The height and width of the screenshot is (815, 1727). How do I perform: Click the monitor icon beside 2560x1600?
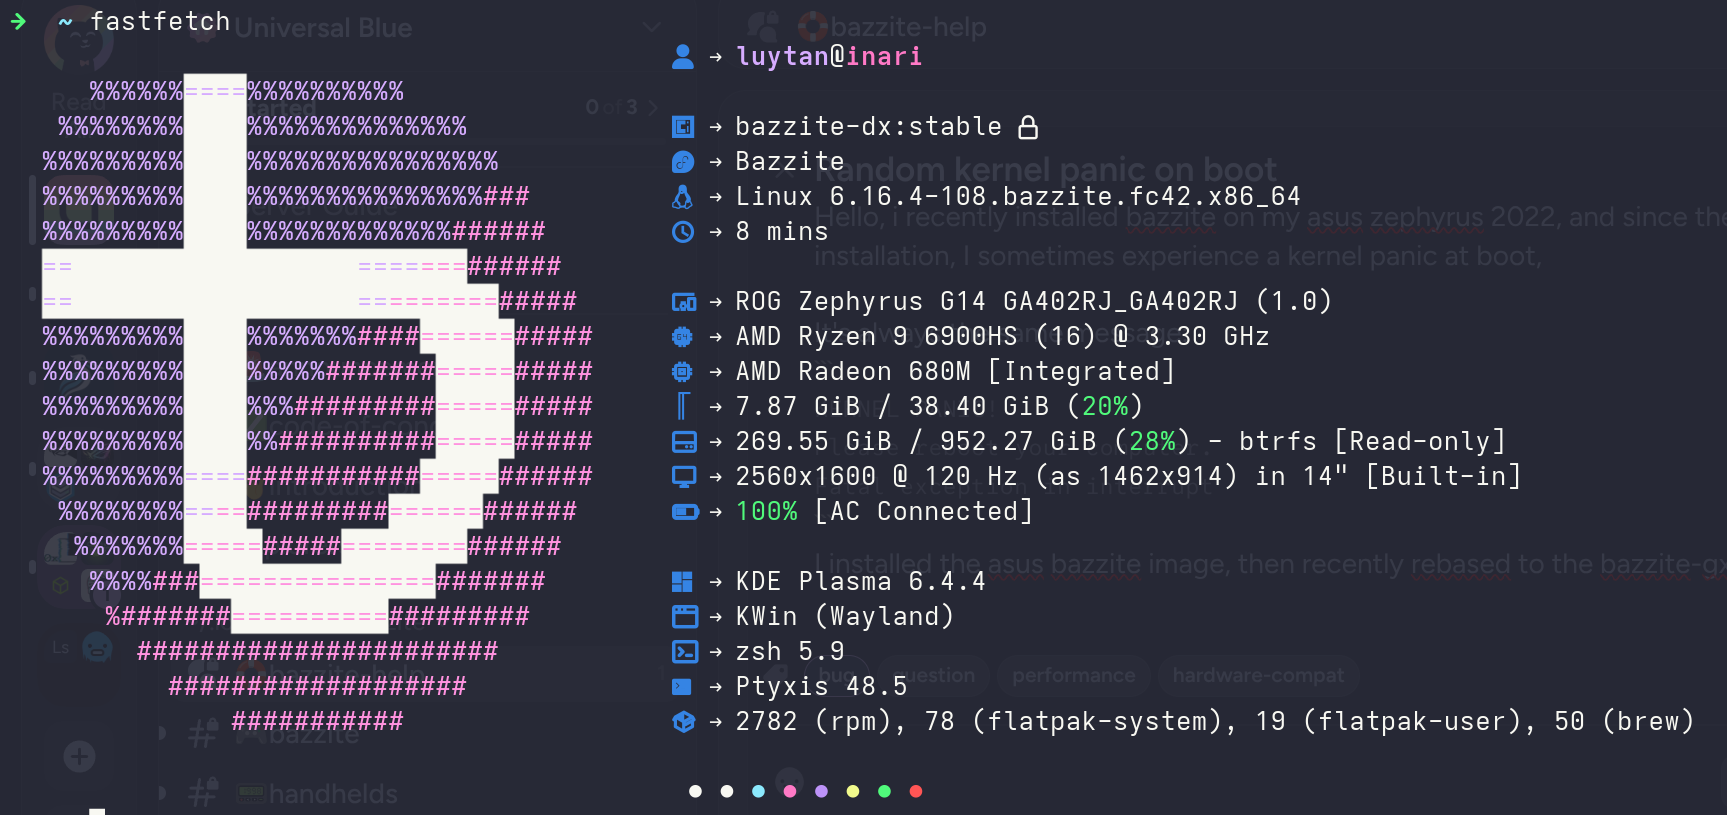(684, 477)
